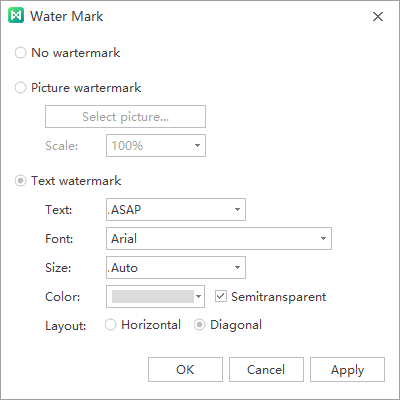Choose the Picture wartermark radio button
The width and height of the screenshot is (400, 400).
(20, 88)
